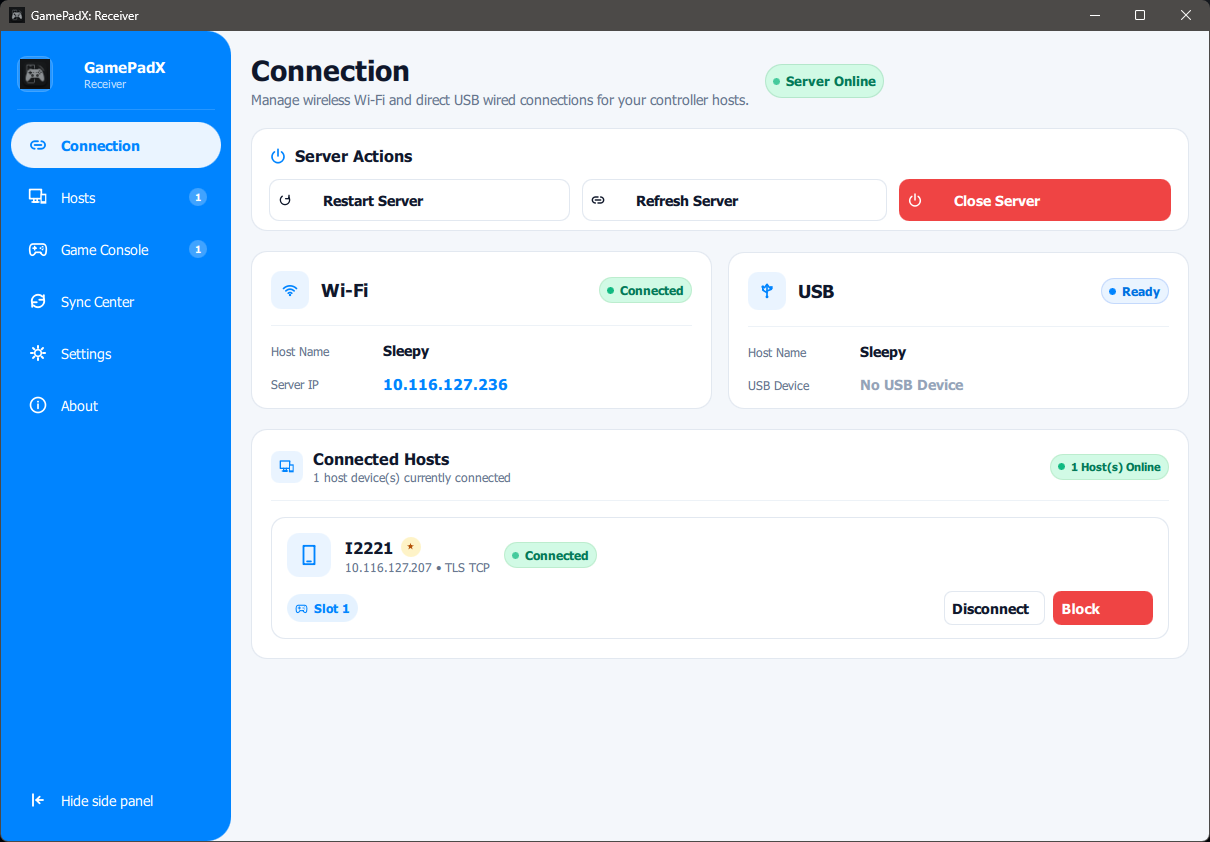Click the Hosts monitor icon in sidebar
This screenshot has height=842, width=1210.
pos(38,198)
